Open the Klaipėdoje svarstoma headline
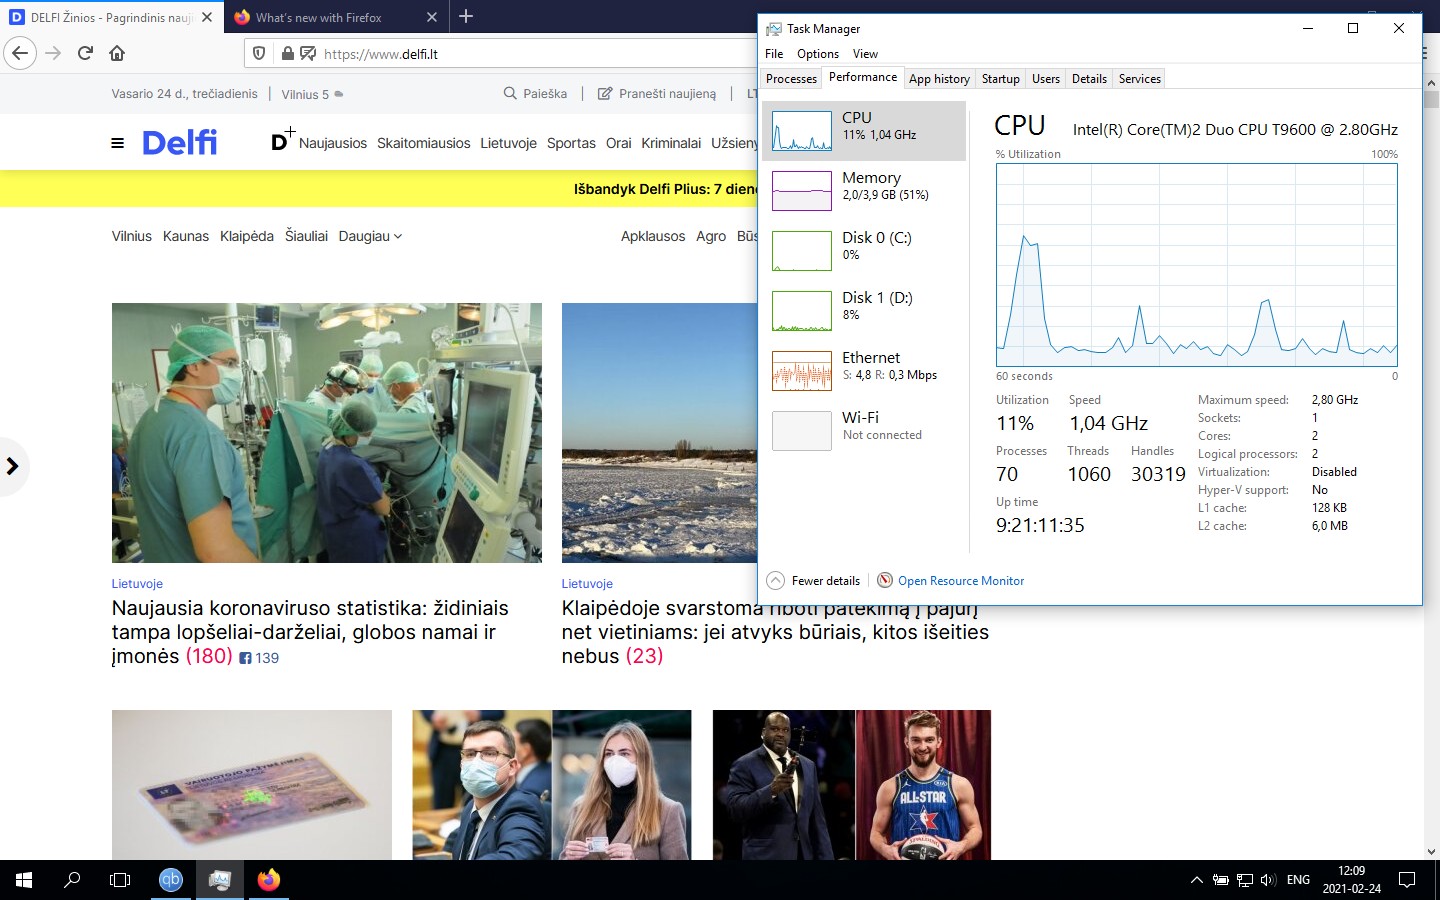This screenshot has width=1440, height=900. coord(775,632)
